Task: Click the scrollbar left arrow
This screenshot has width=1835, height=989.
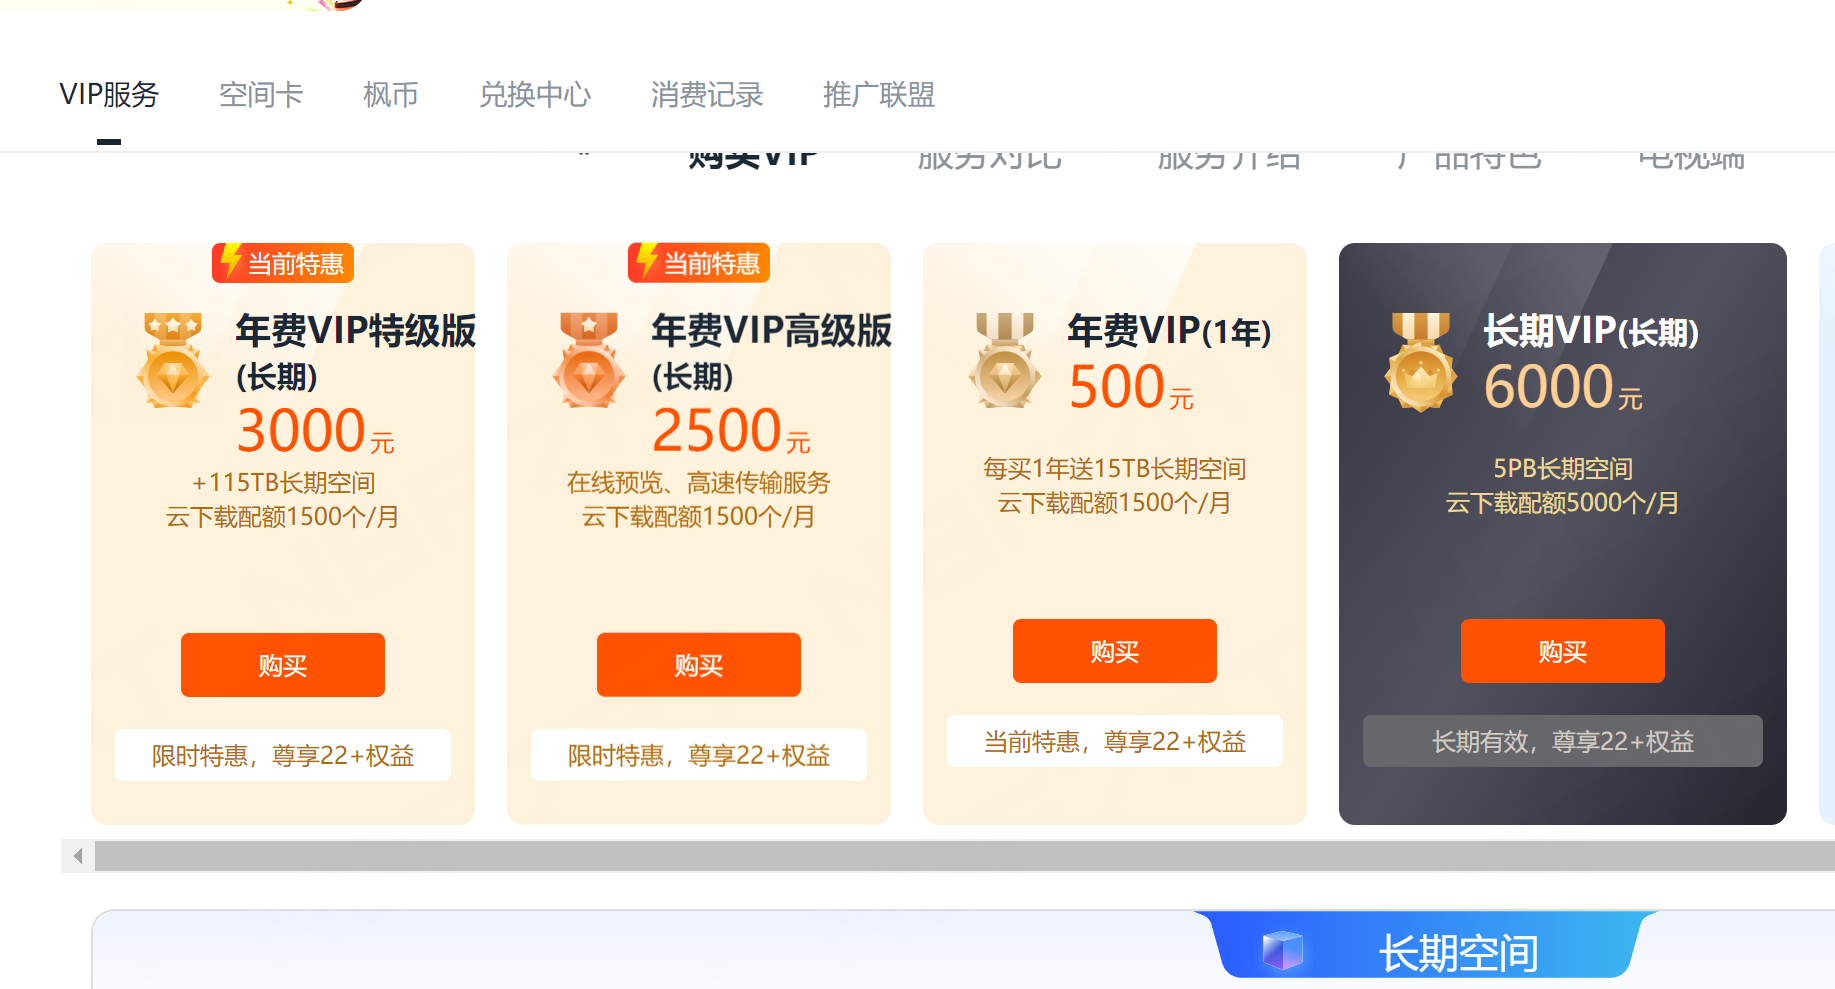Action: pos(78,856)
